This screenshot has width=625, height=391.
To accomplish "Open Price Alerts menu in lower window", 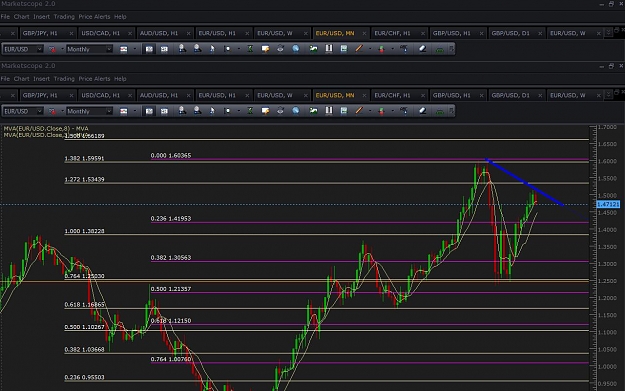I will click(94, 79).
